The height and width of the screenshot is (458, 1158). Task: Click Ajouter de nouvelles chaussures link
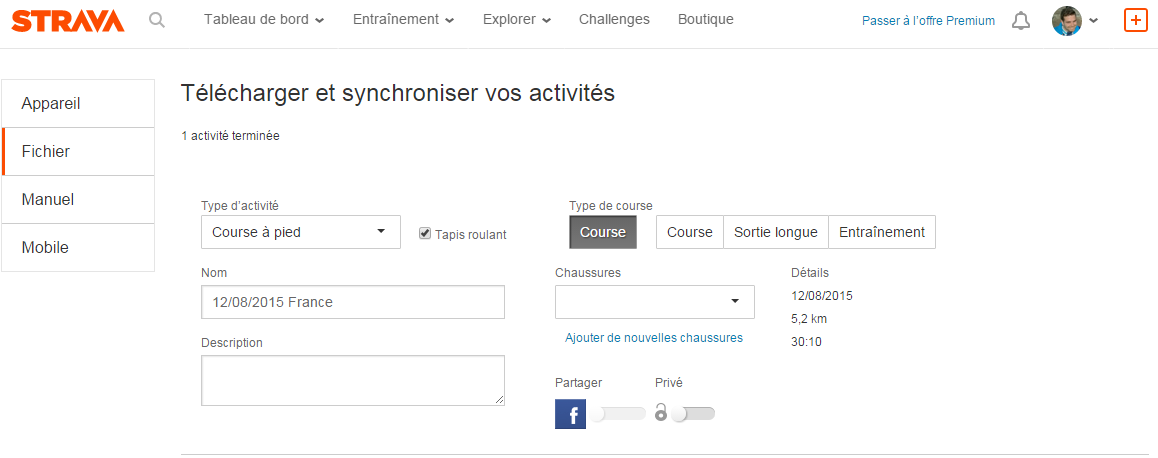click(654, 338)
